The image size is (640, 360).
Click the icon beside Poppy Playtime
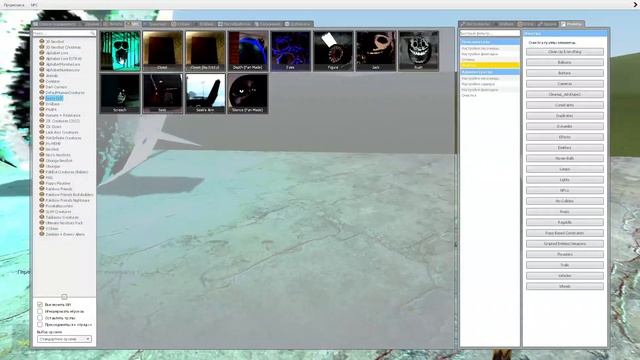42,183
